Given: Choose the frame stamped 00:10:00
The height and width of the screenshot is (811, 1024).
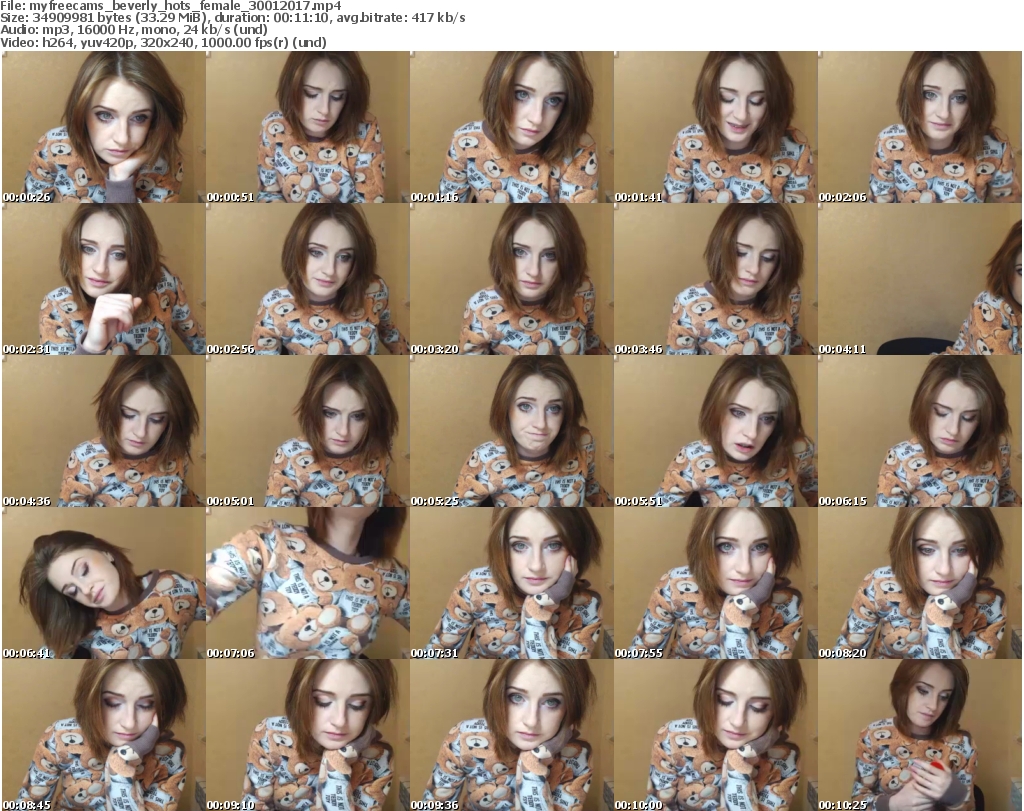Looking at the screenshot, I should [x=715, y=735].
